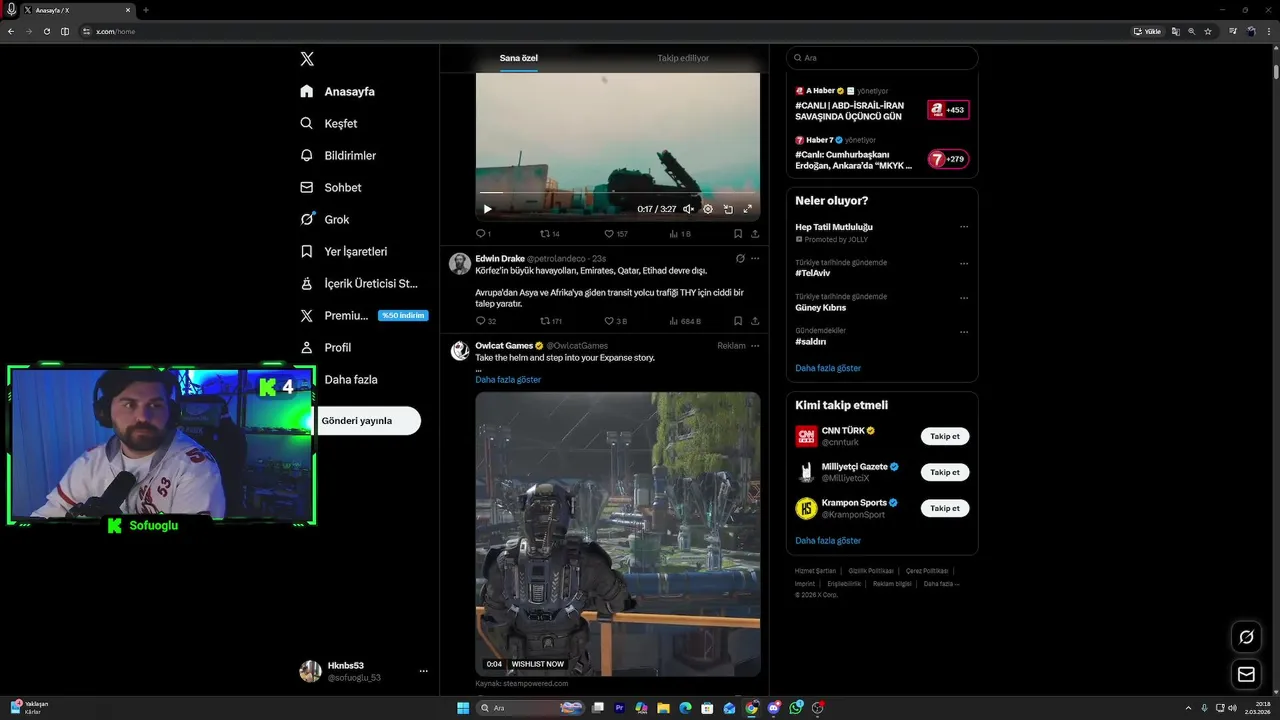Image resolution: width=1280 pixels, height=720 pixels.
Task: Reply to Edwin Drake post with 32 comments
Action: click(x=486, y=321)
